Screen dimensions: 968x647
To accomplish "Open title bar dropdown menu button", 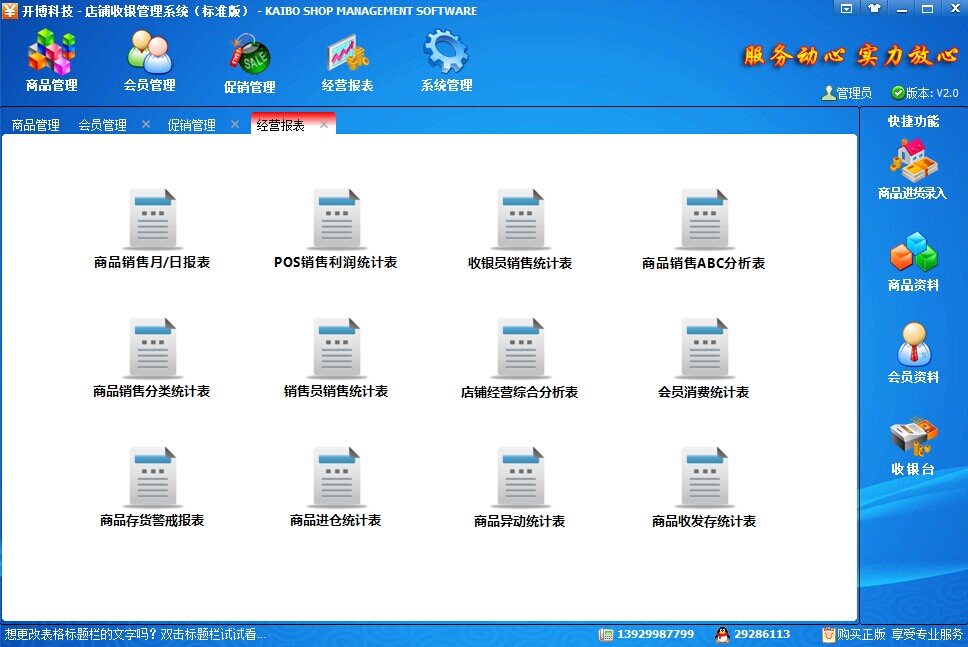I will (x=846, y=9).
